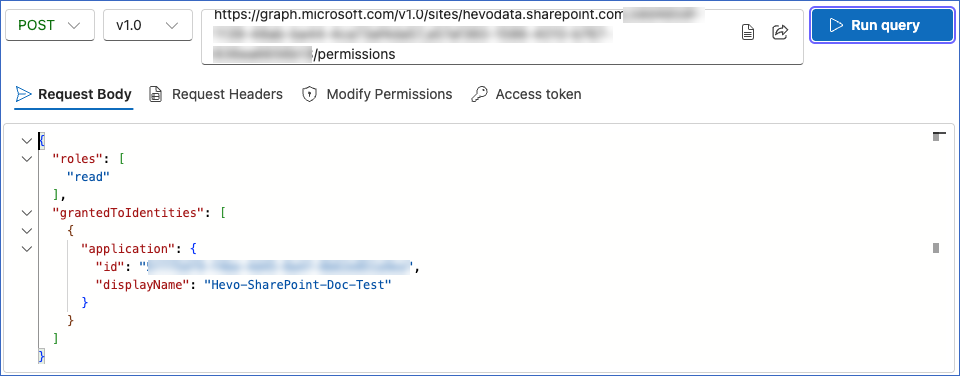960x376 pixels.
Task: Click the "roles" key in JSON
Action: (x=77, y=159)
